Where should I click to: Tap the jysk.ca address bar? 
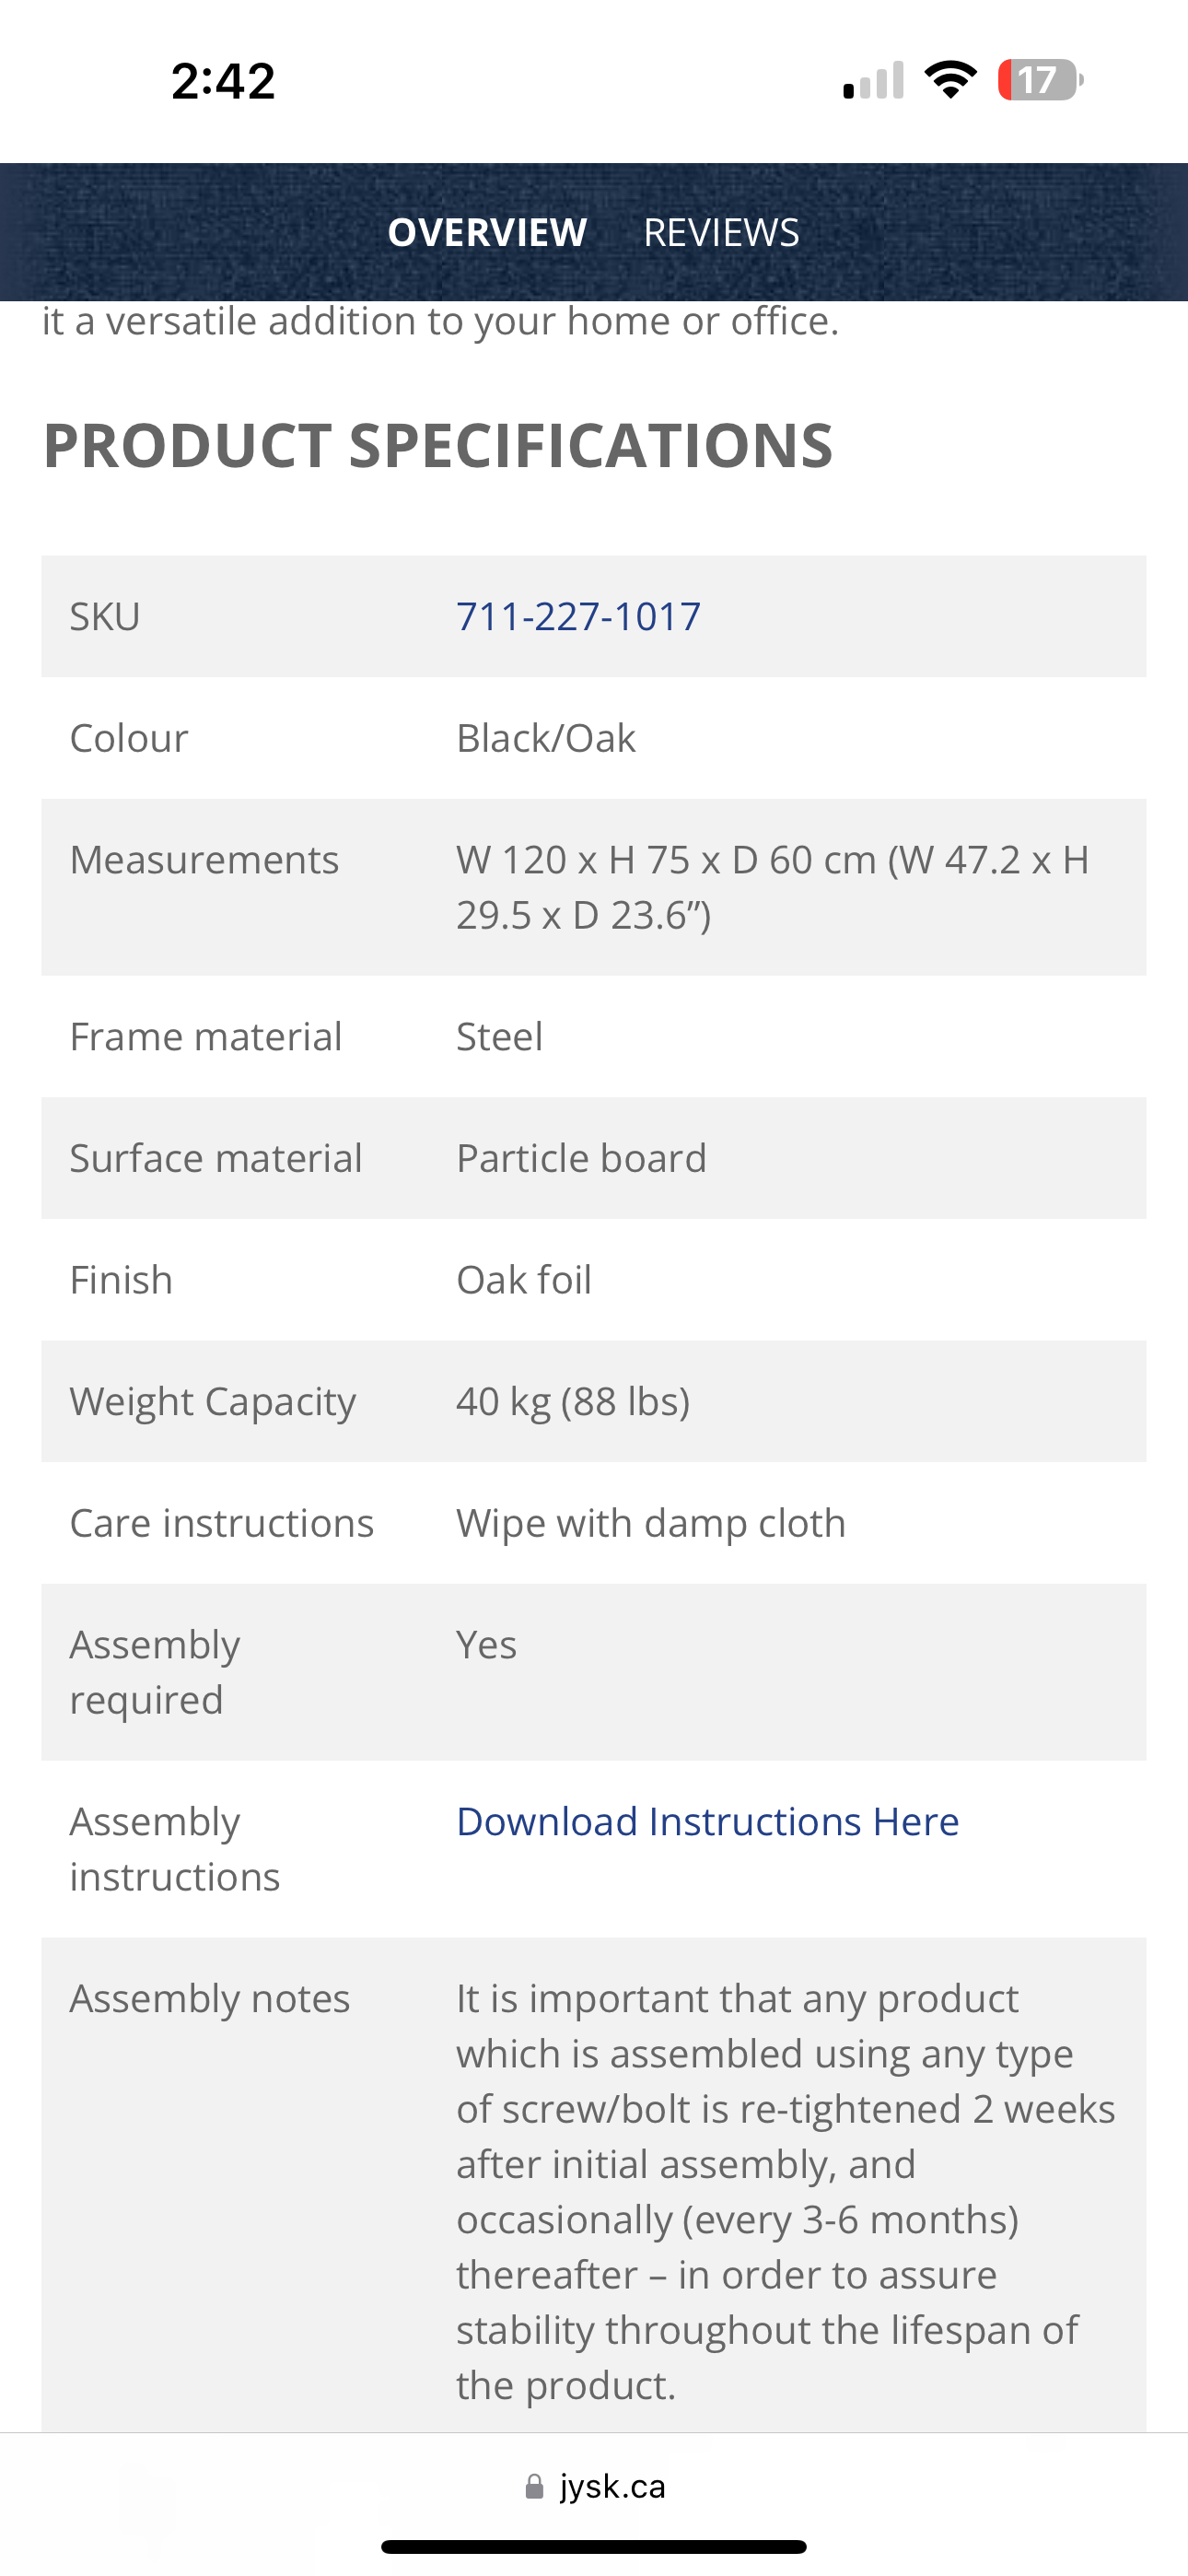(x=594, y=2486)
